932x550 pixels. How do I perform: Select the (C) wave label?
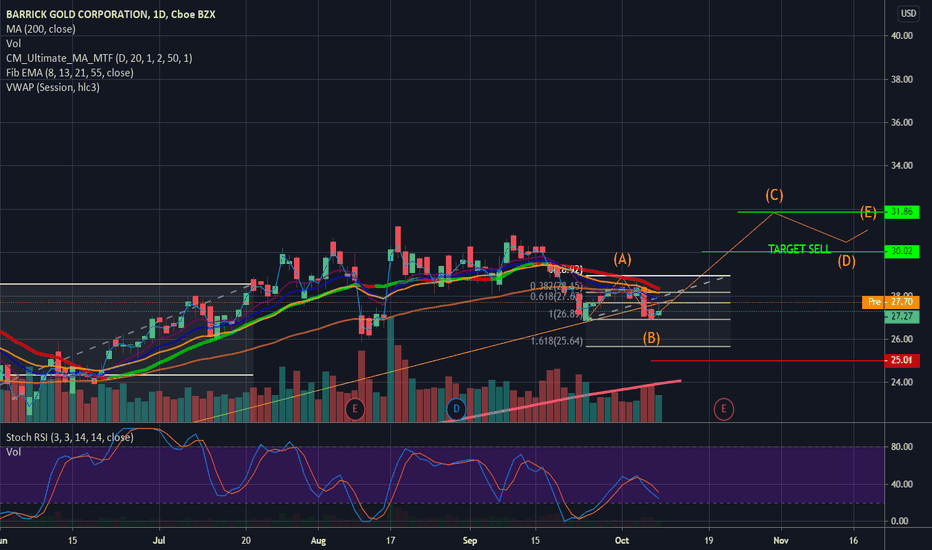[774, 195]
